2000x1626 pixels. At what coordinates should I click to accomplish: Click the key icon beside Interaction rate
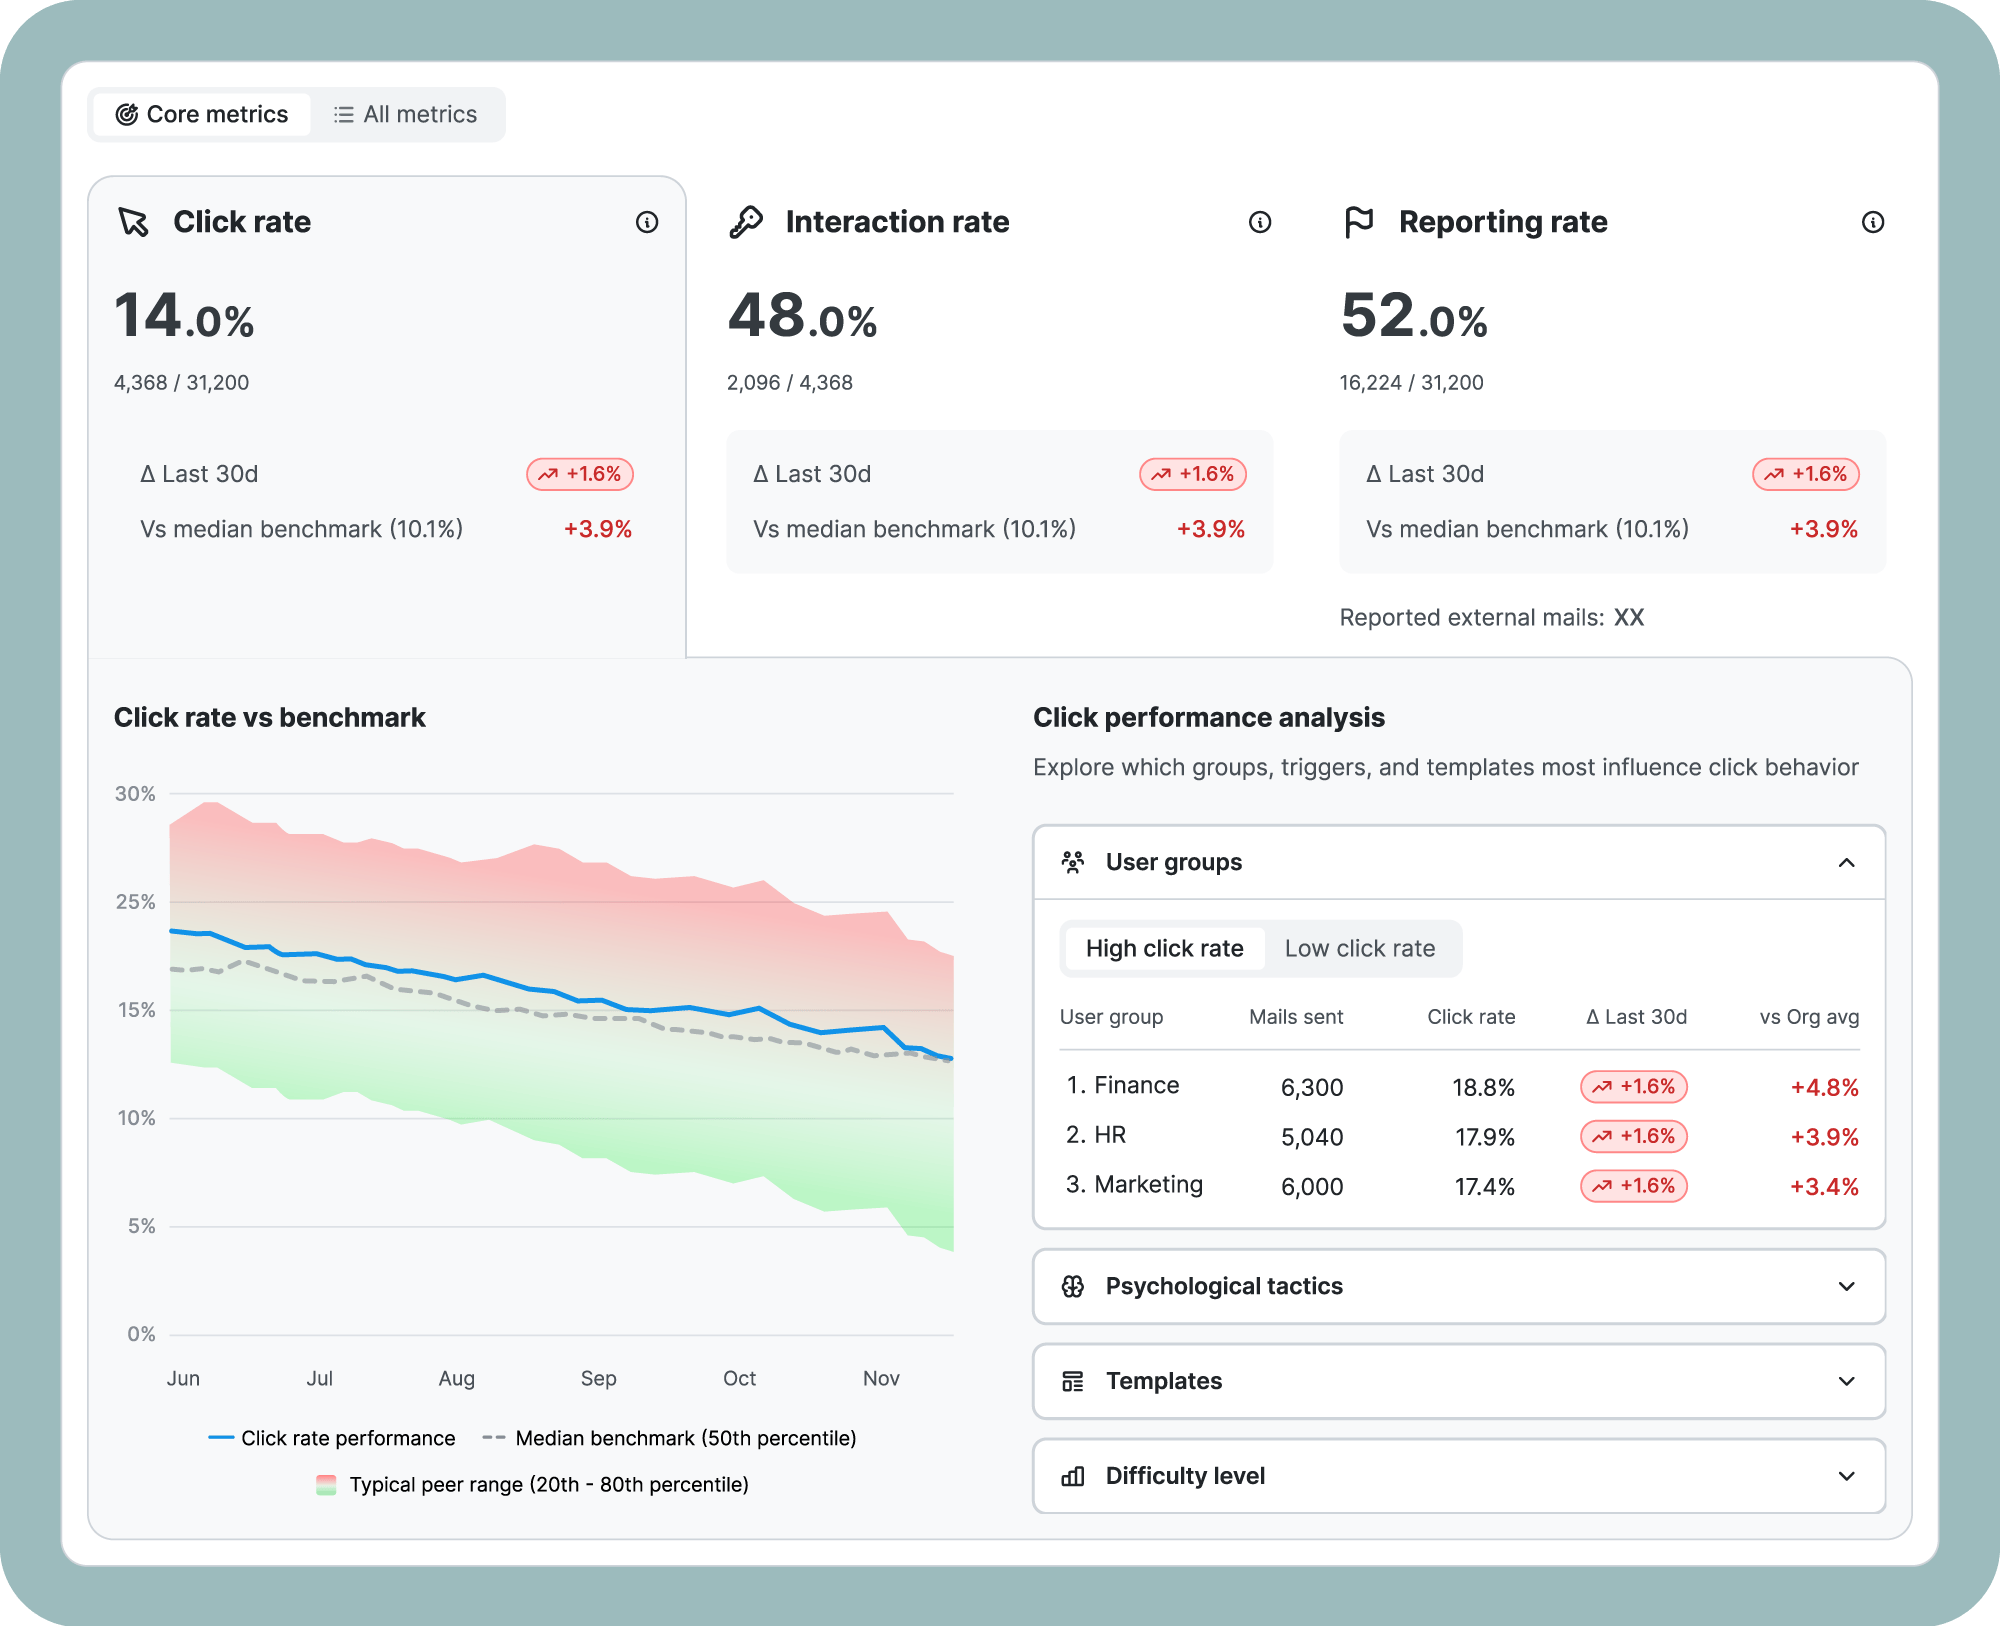pos(746,222)
